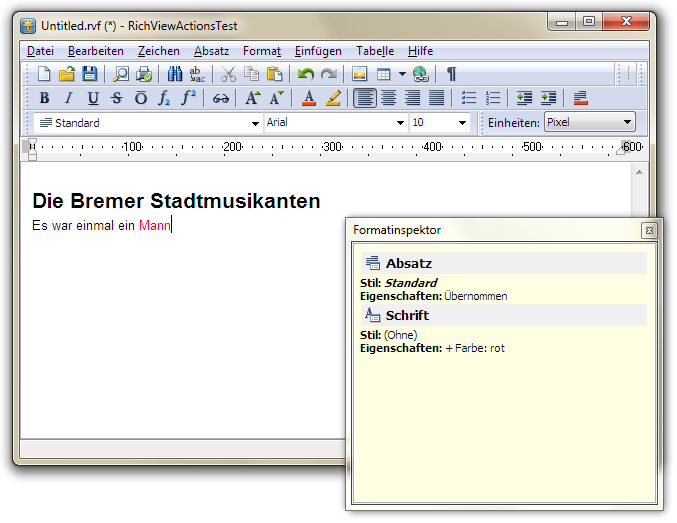Toggle Italic formatting
677x523 pixels.
pos(68,98)
